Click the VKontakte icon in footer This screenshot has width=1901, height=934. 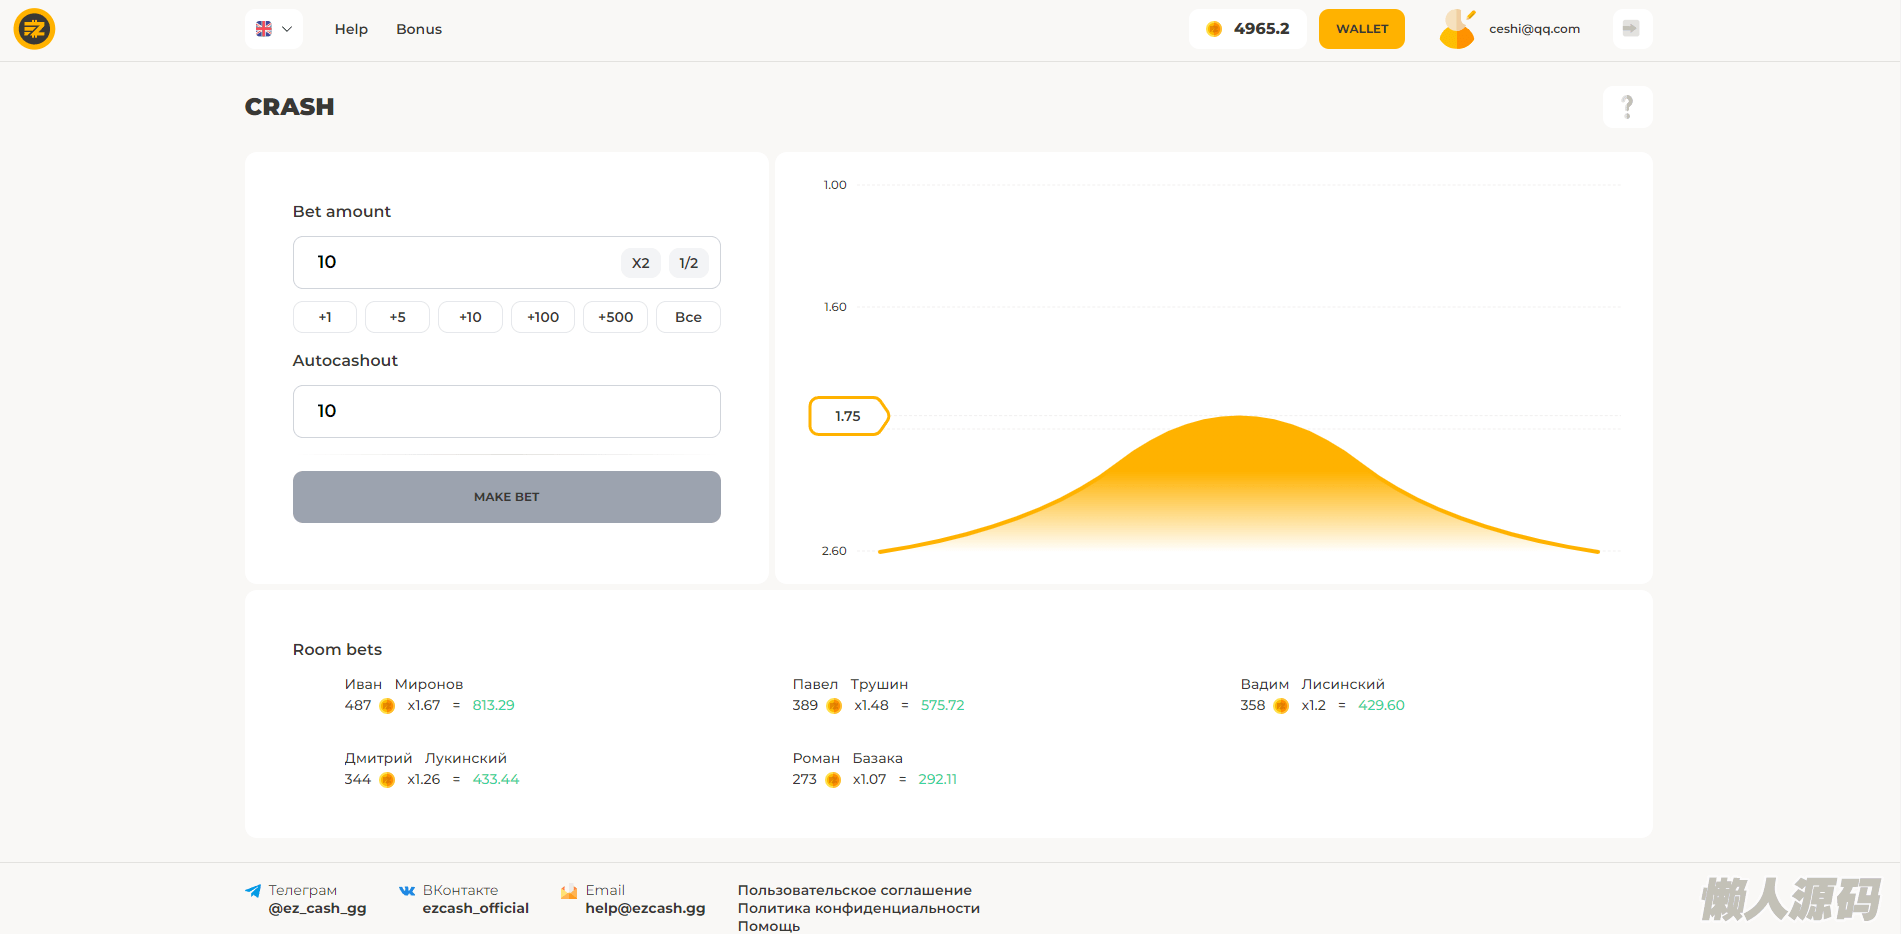(x=407, y=891)
